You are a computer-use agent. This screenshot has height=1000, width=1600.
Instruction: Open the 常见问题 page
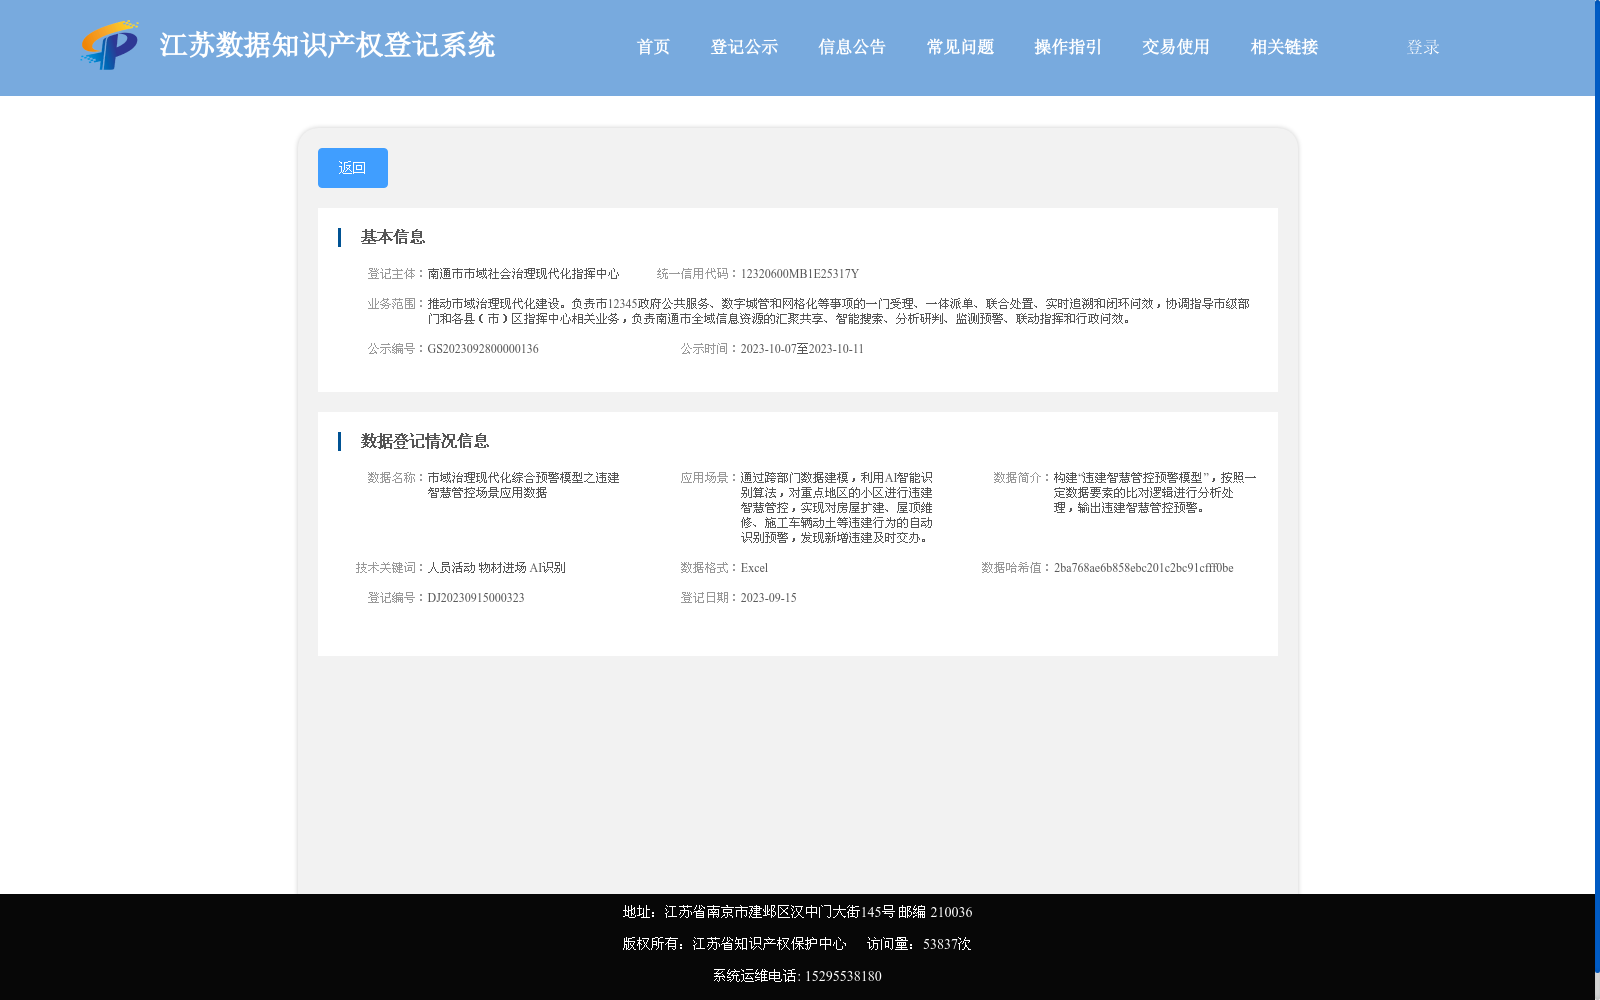pos(960,47)
